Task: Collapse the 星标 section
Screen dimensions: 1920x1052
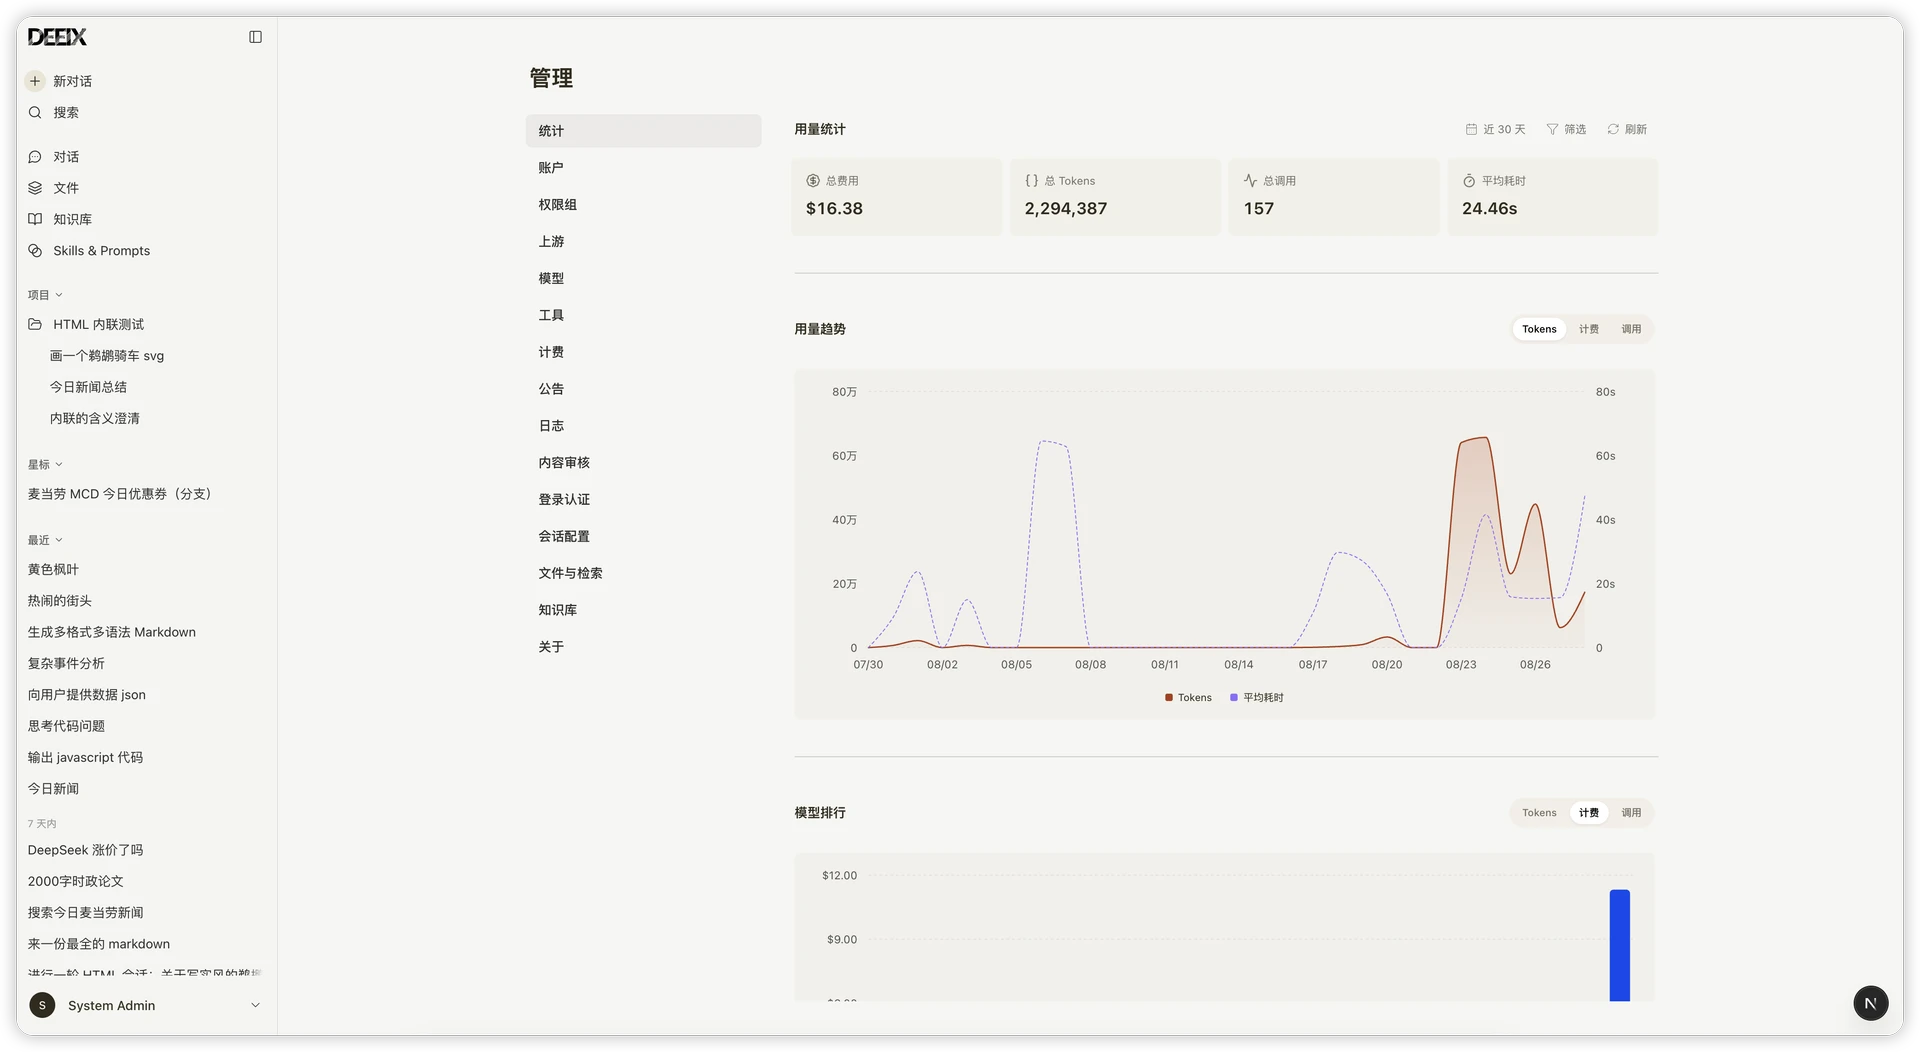Action: tap(45, 465)
